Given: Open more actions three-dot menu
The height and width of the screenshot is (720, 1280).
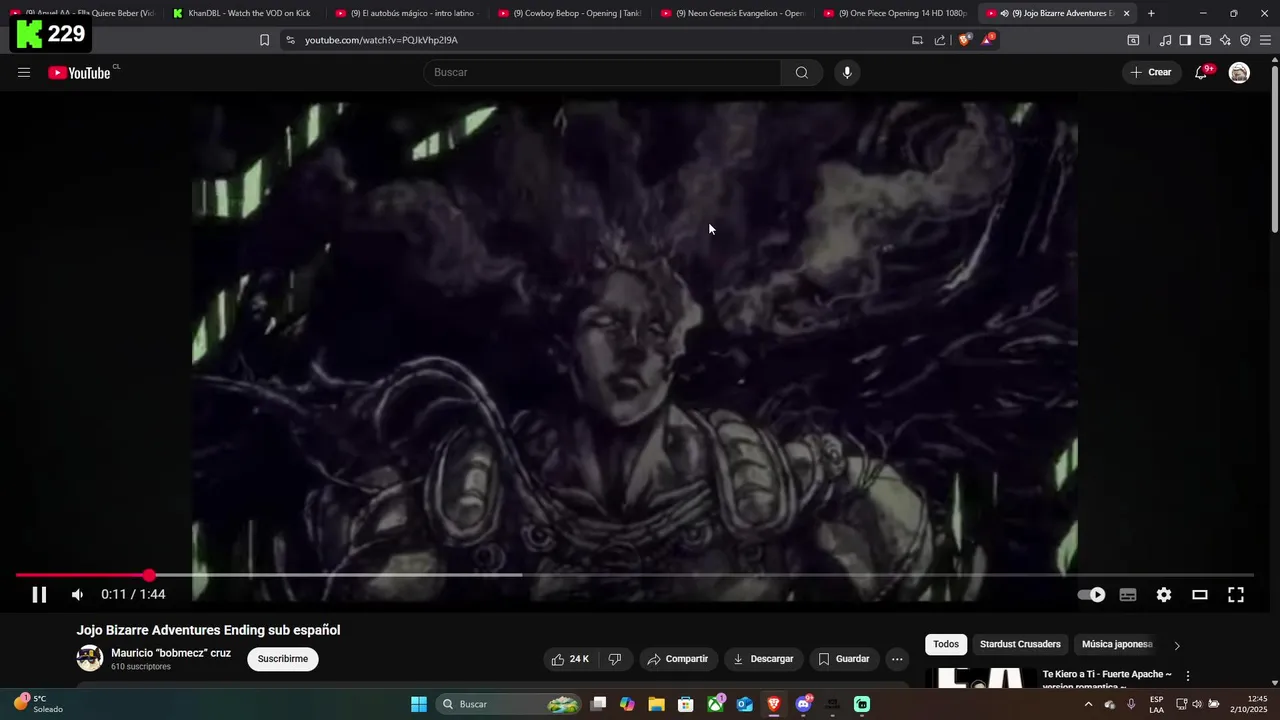Looking at the screenshot, I should [x=897, y=659].
